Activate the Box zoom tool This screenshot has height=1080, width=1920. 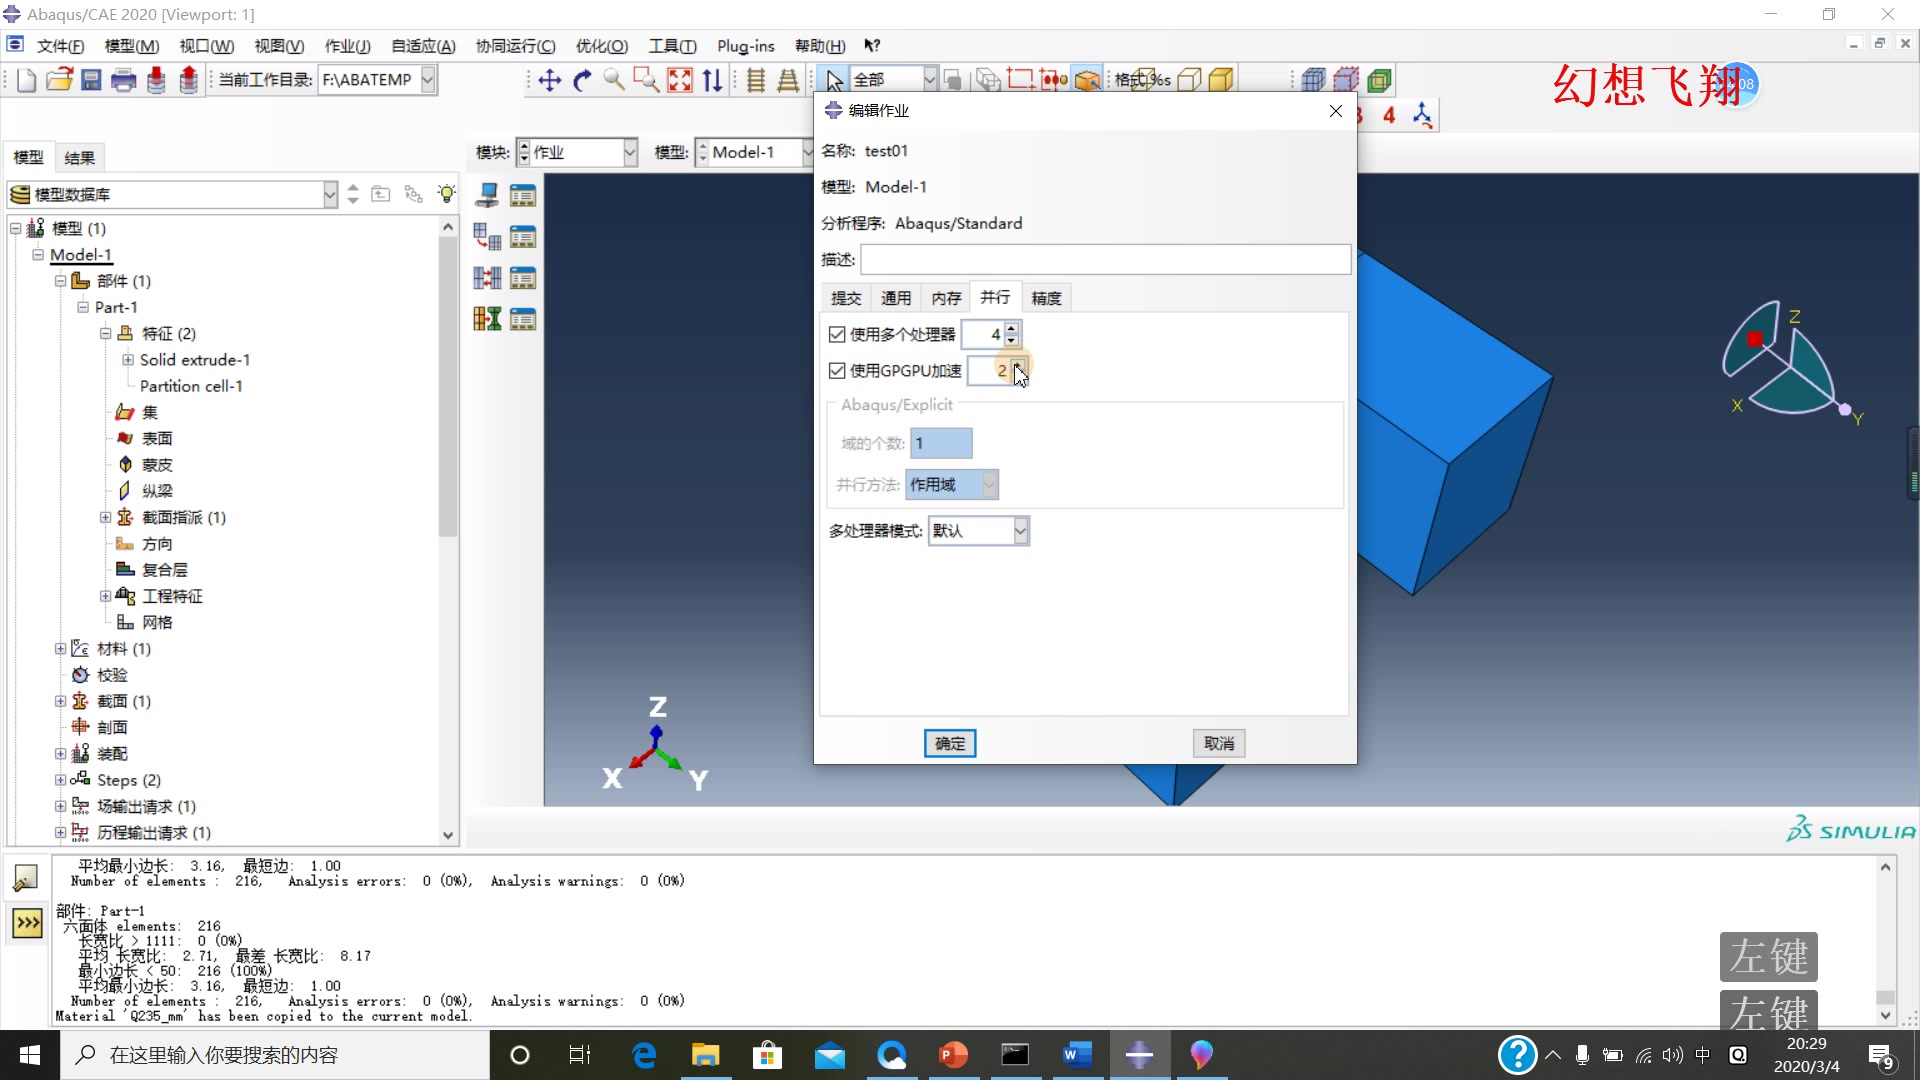pos(647,80)
